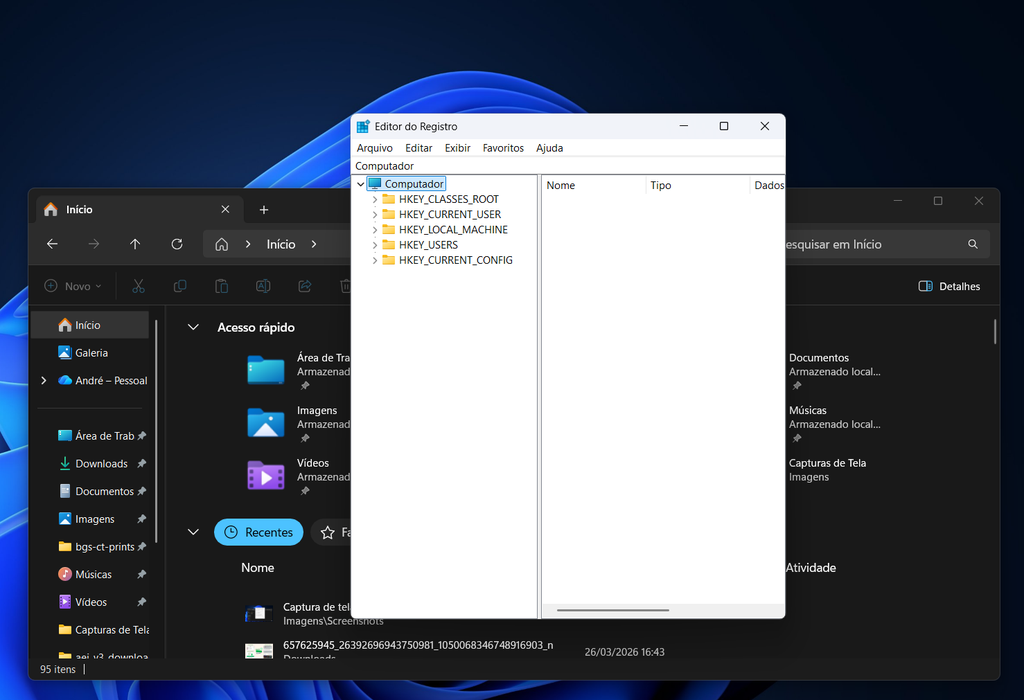Screen dimensions: 1024x700
Task: Click the Galeria icon in sidebar
Action: [65, 353]
